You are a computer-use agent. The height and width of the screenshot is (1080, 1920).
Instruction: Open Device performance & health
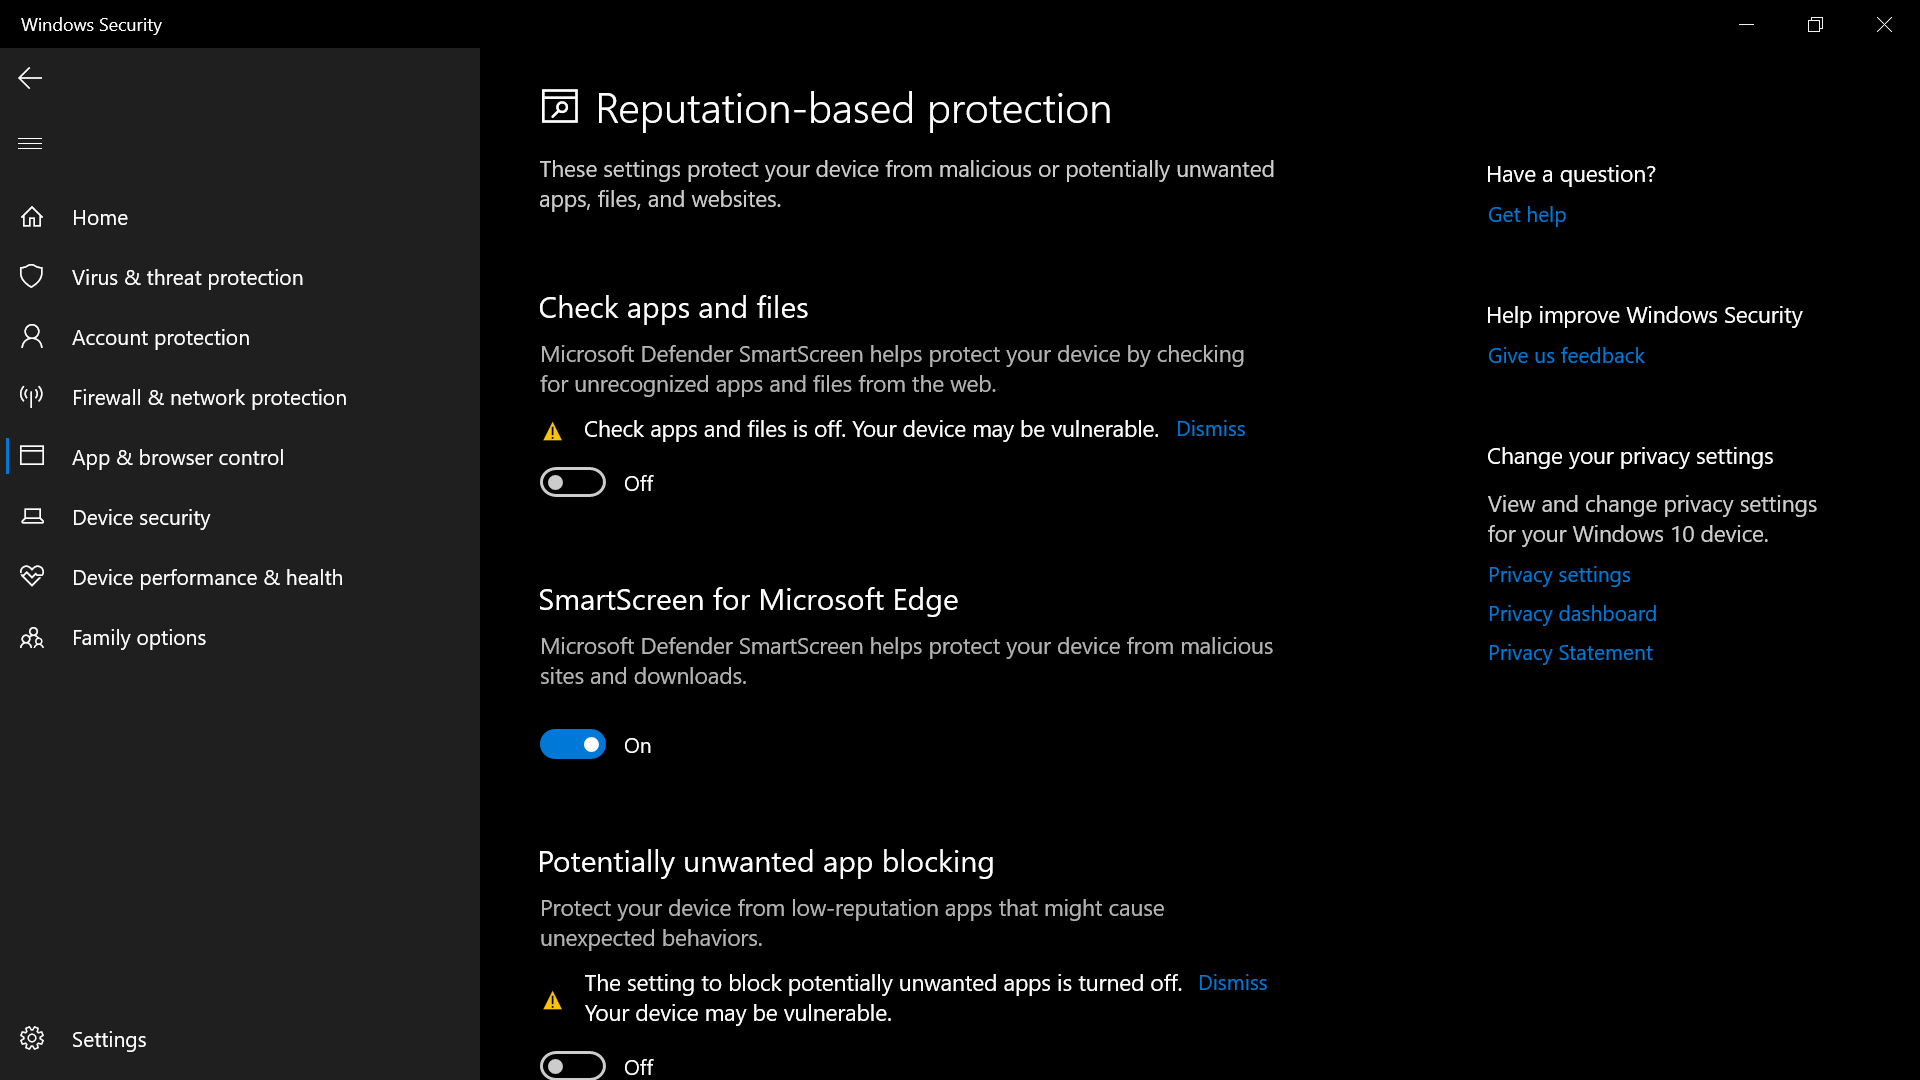click(240, 577)
